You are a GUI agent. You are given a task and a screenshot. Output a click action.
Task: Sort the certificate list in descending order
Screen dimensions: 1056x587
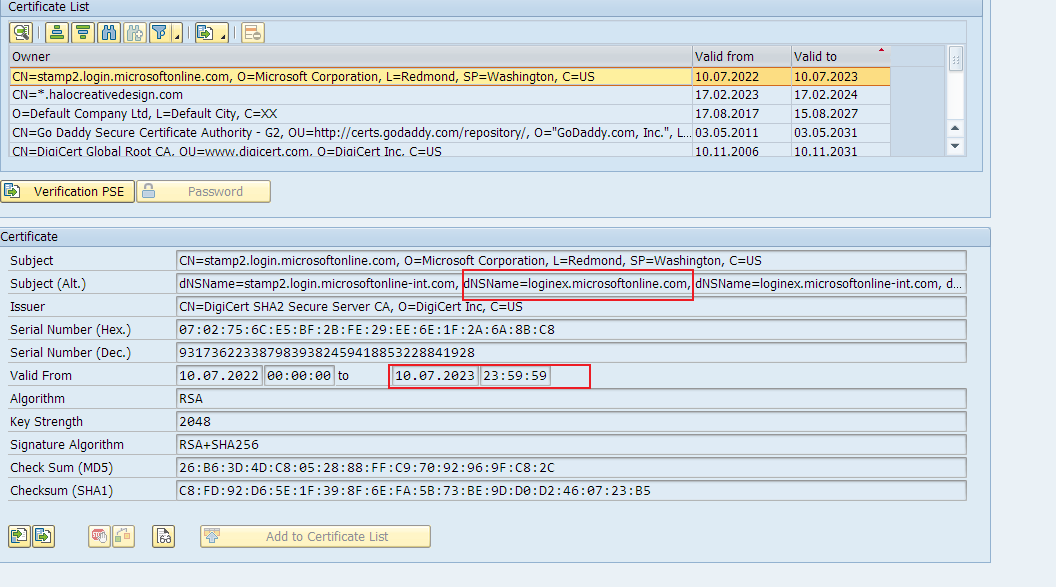click(83, 33)
